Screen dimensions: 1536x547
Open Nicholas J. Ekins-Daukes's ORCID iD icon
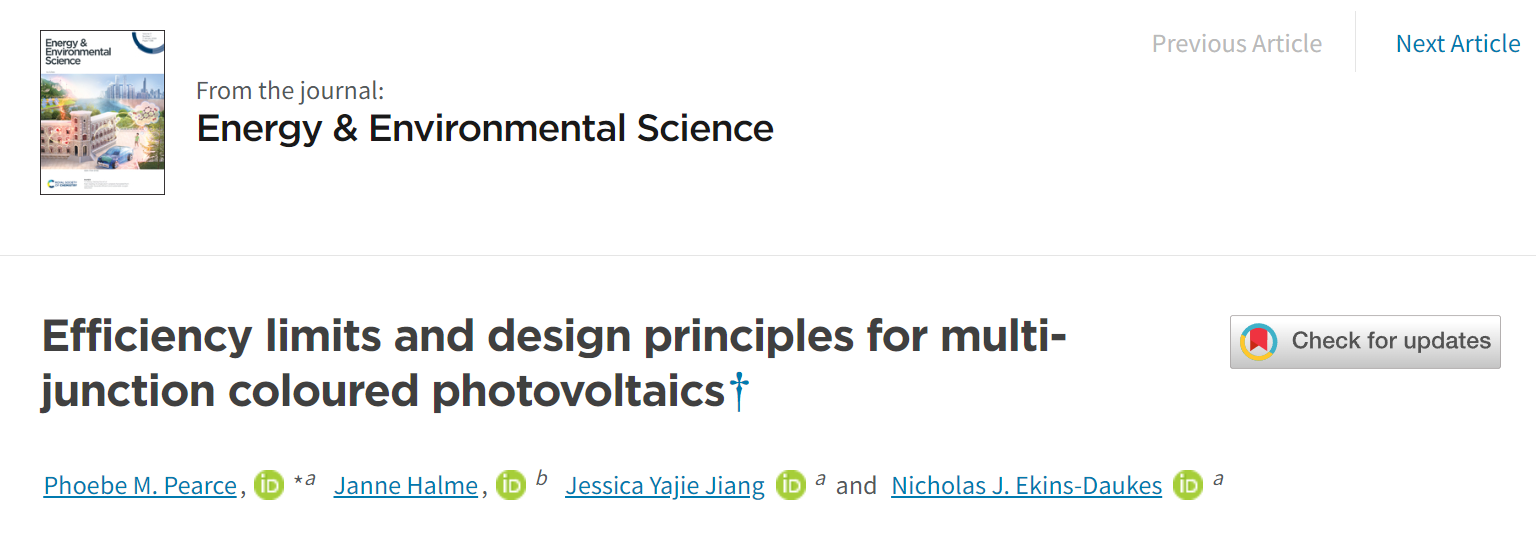1188,485
